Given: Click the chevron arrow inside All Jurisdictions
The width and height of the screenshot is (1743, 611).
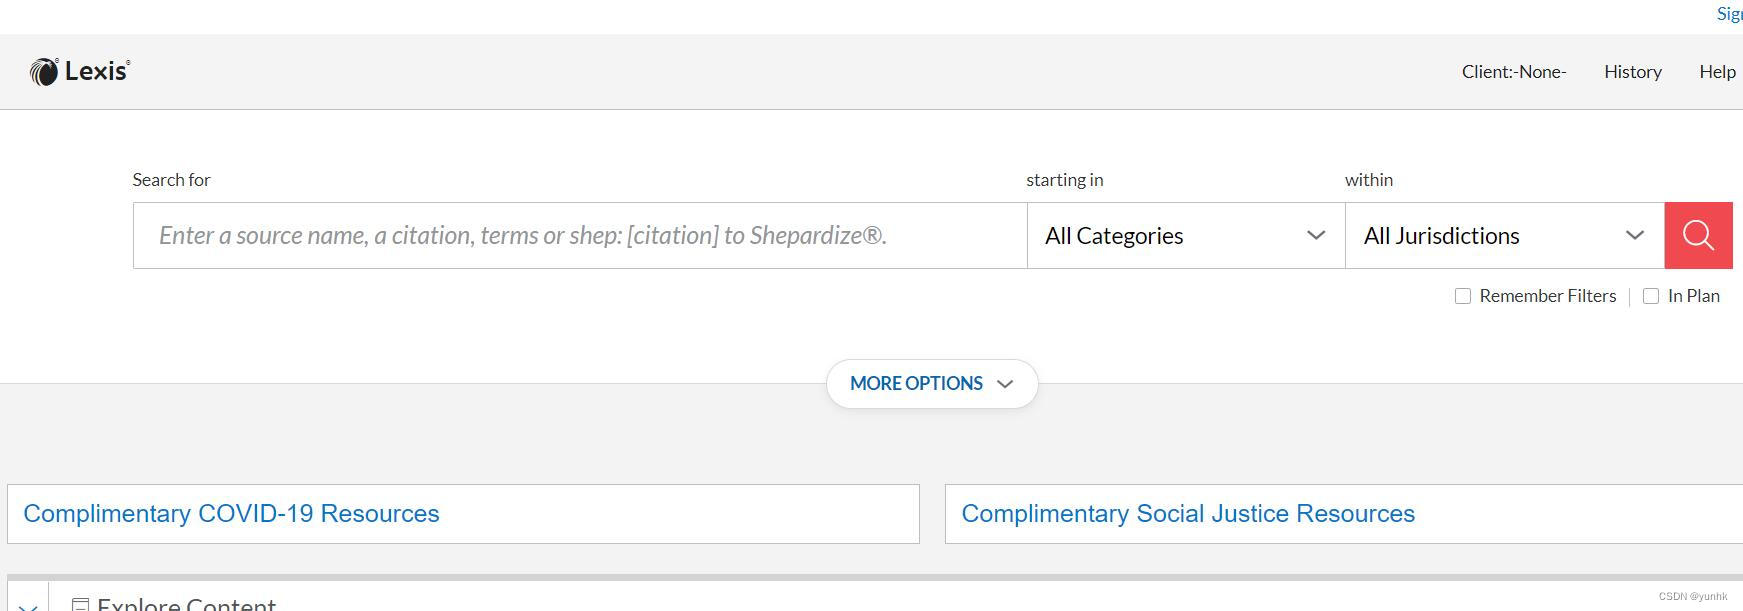Looking at the screenshot, I should tap(1635, 235).
